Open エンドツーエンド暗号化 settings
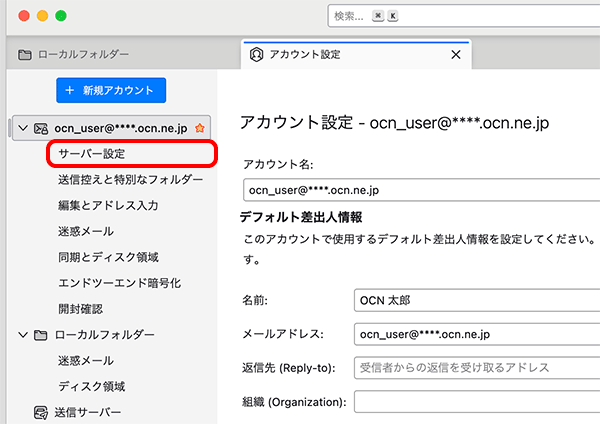Viewport: 600px width, 424px height. (x=119, y=283)
